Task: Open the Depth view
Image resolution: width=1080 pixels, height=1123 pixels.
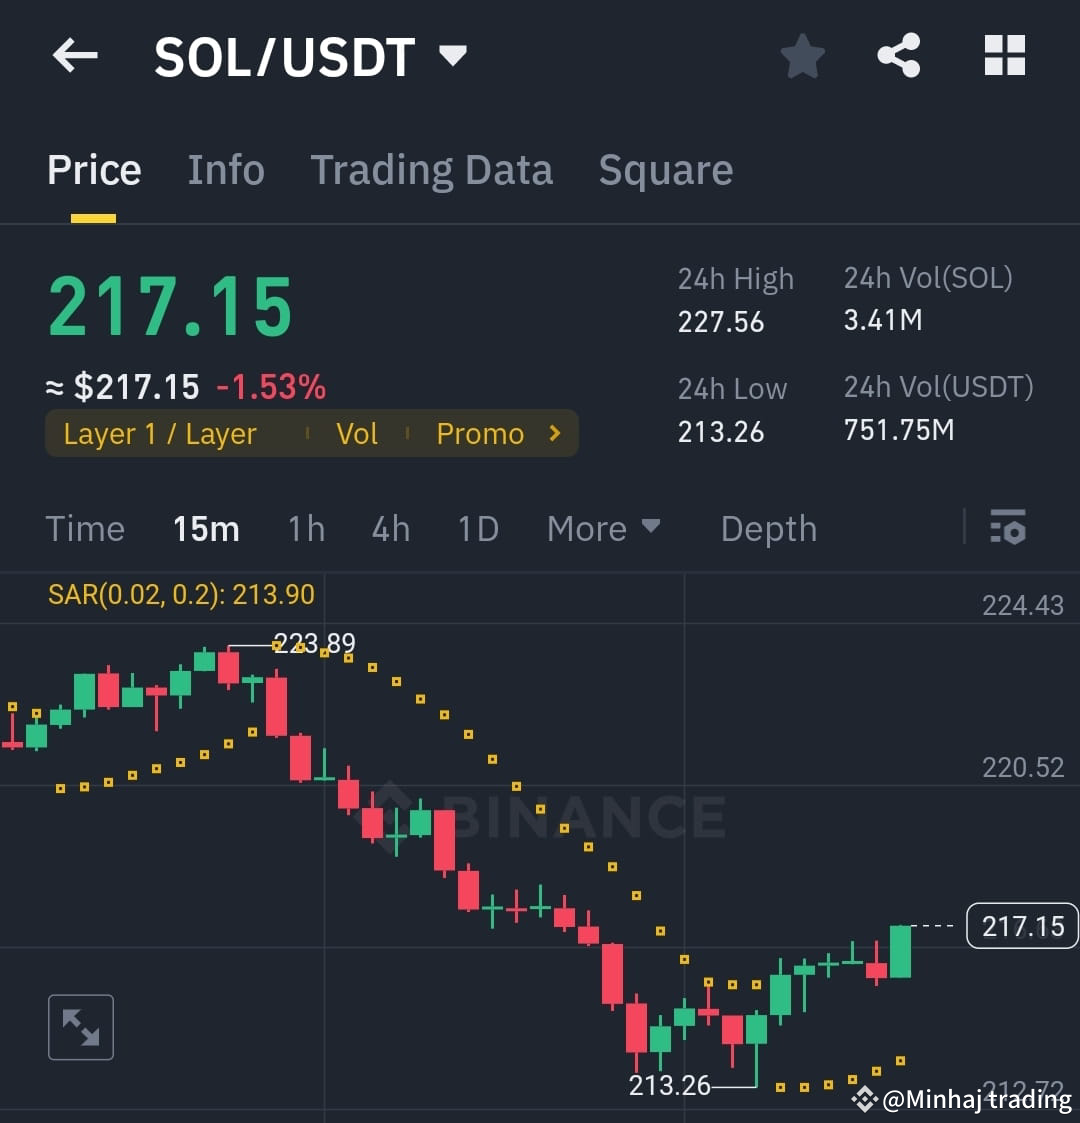Action: tap(768, 528)
